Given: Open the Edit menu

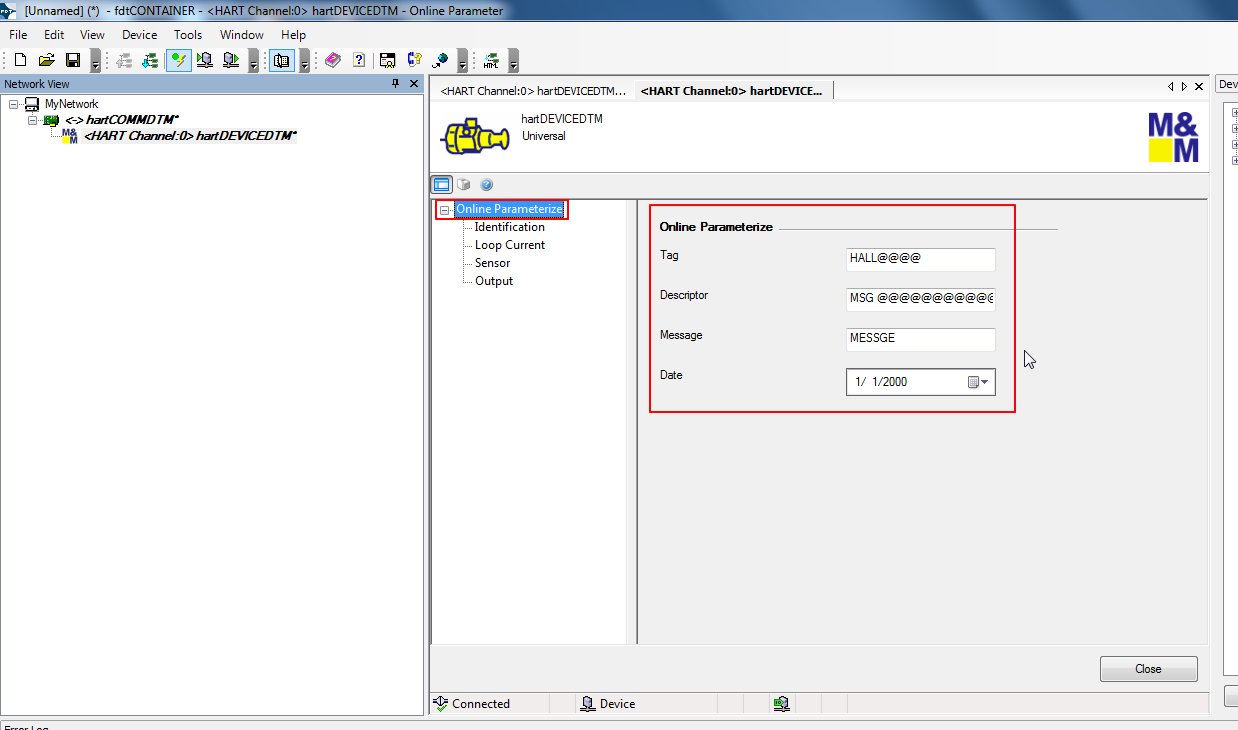Looking at the screenshot, I should tap(54, 35).
